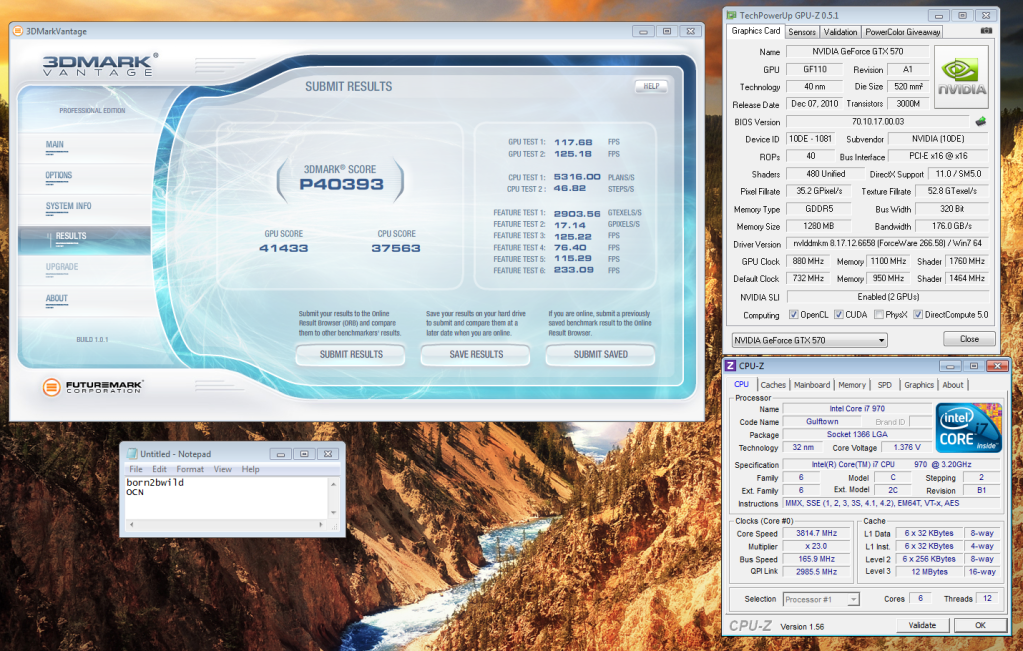The image size is (1023, 651).
Task: Click the Futuremark orange logo icon
Action: pos(52,387)
